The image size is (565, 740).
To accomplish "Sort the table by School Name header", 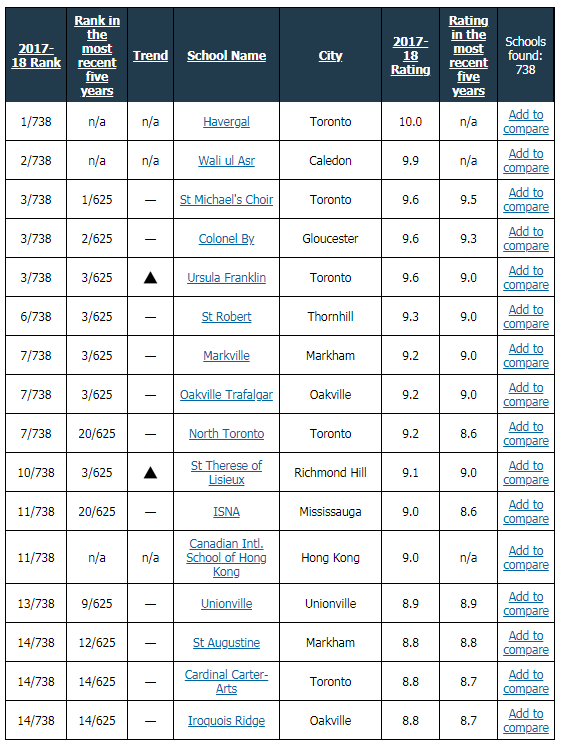I will (x=227, y=56).
